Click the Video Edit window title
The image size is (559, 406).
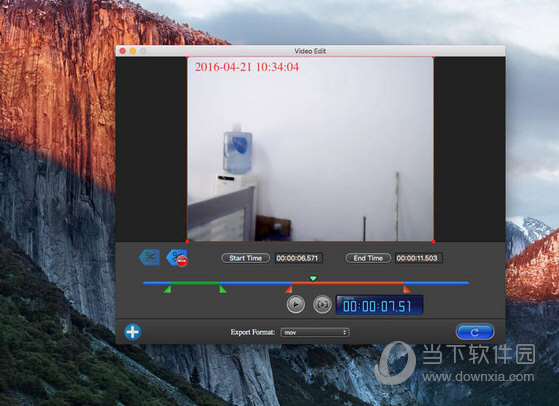(x=310, y=51)
